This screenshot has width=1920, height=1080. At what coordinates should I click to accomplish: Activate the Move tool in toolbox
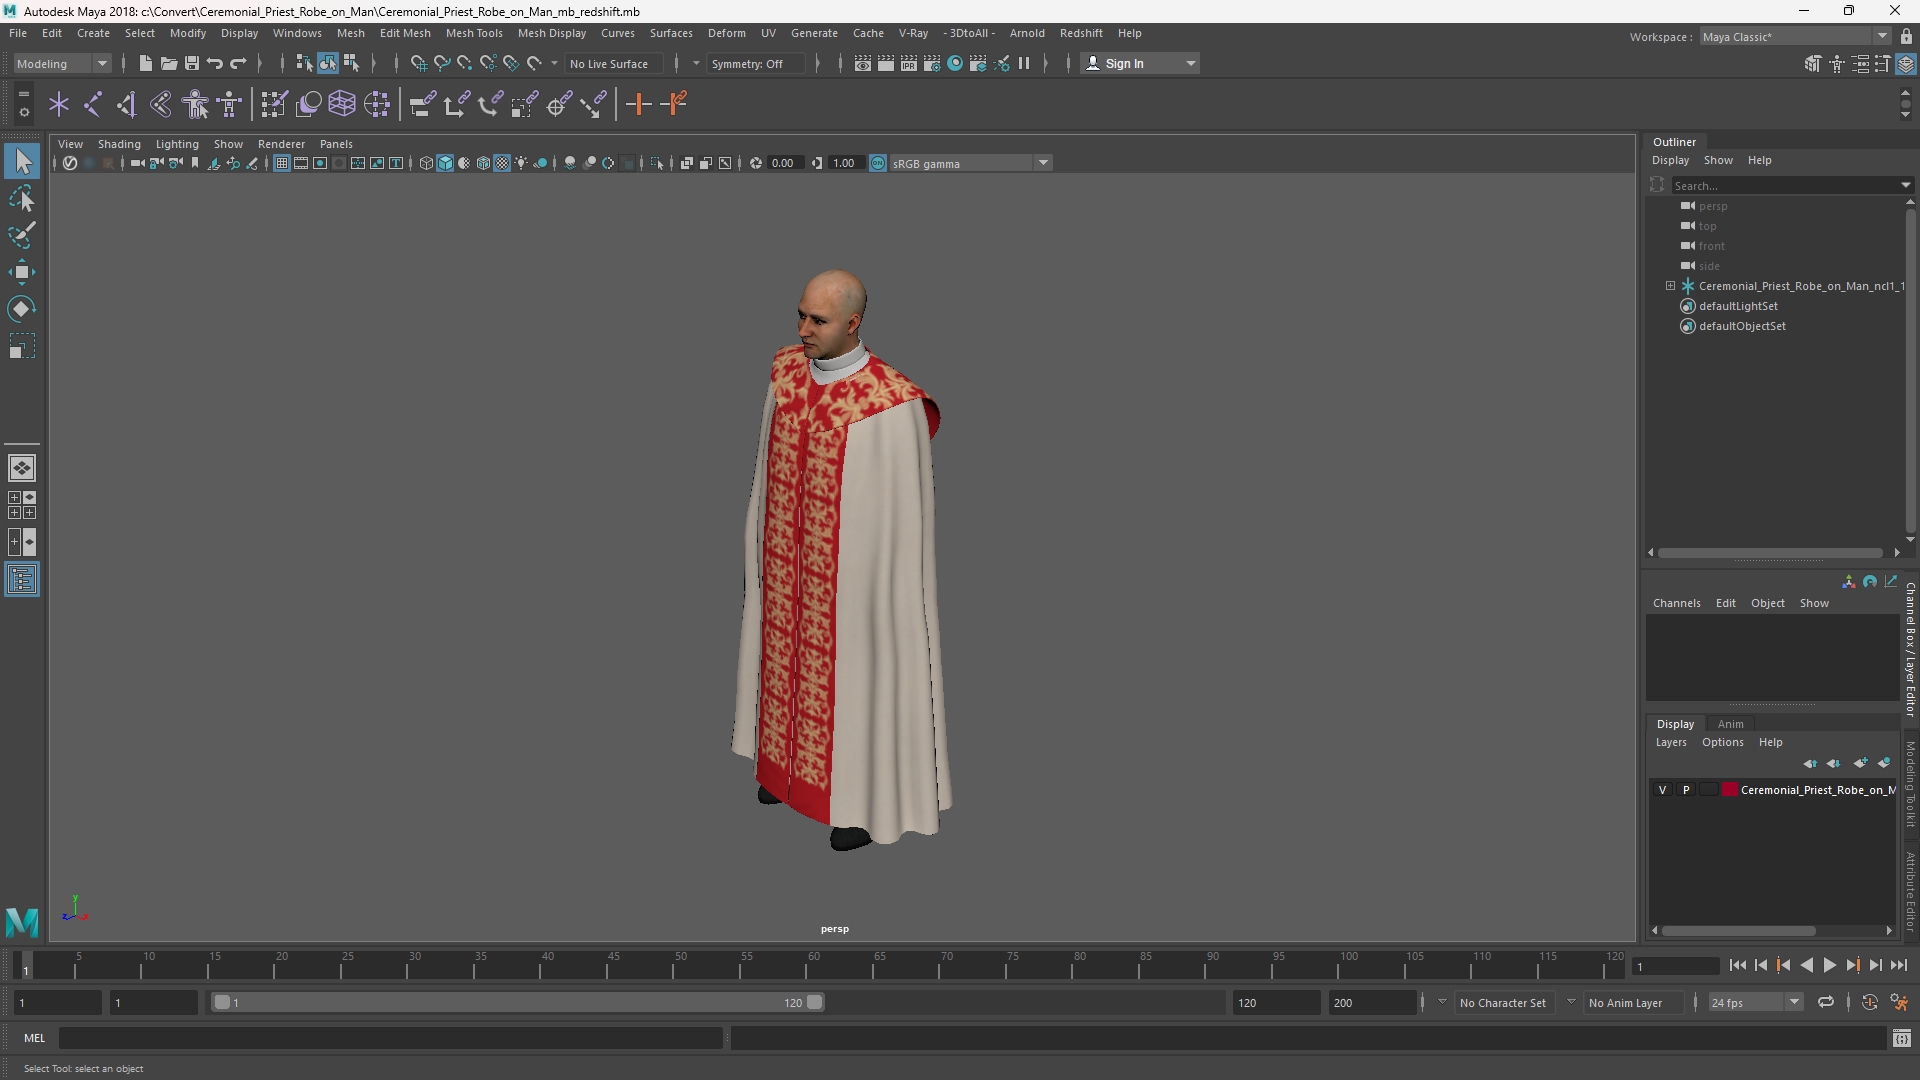(22, 272)
